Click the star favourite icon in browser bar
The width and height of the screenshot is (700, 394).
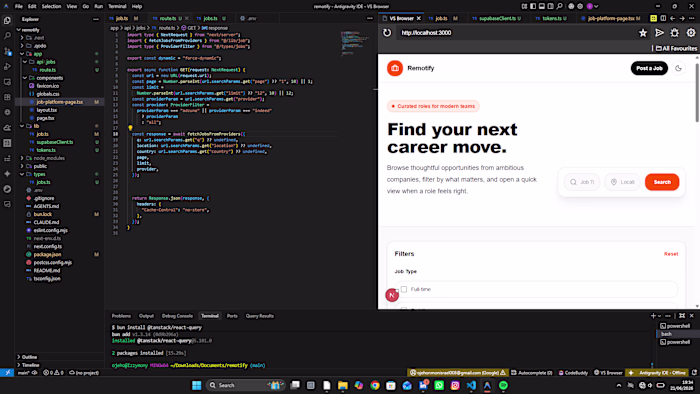(643, 33)
